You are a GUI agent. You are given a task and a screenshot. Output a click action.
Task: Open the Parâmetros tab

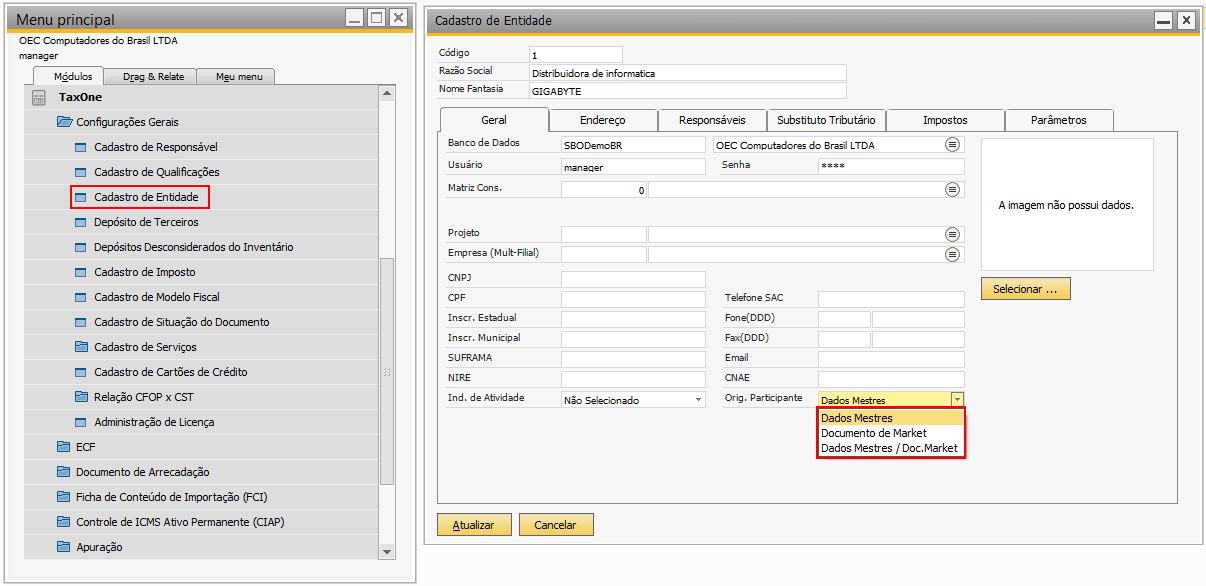[1059, 120]
